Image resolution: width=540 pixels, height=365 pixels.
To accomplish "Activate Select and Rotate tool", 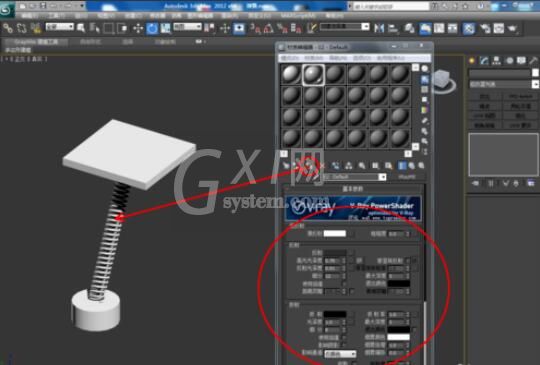I will click(x=152, y=28).
